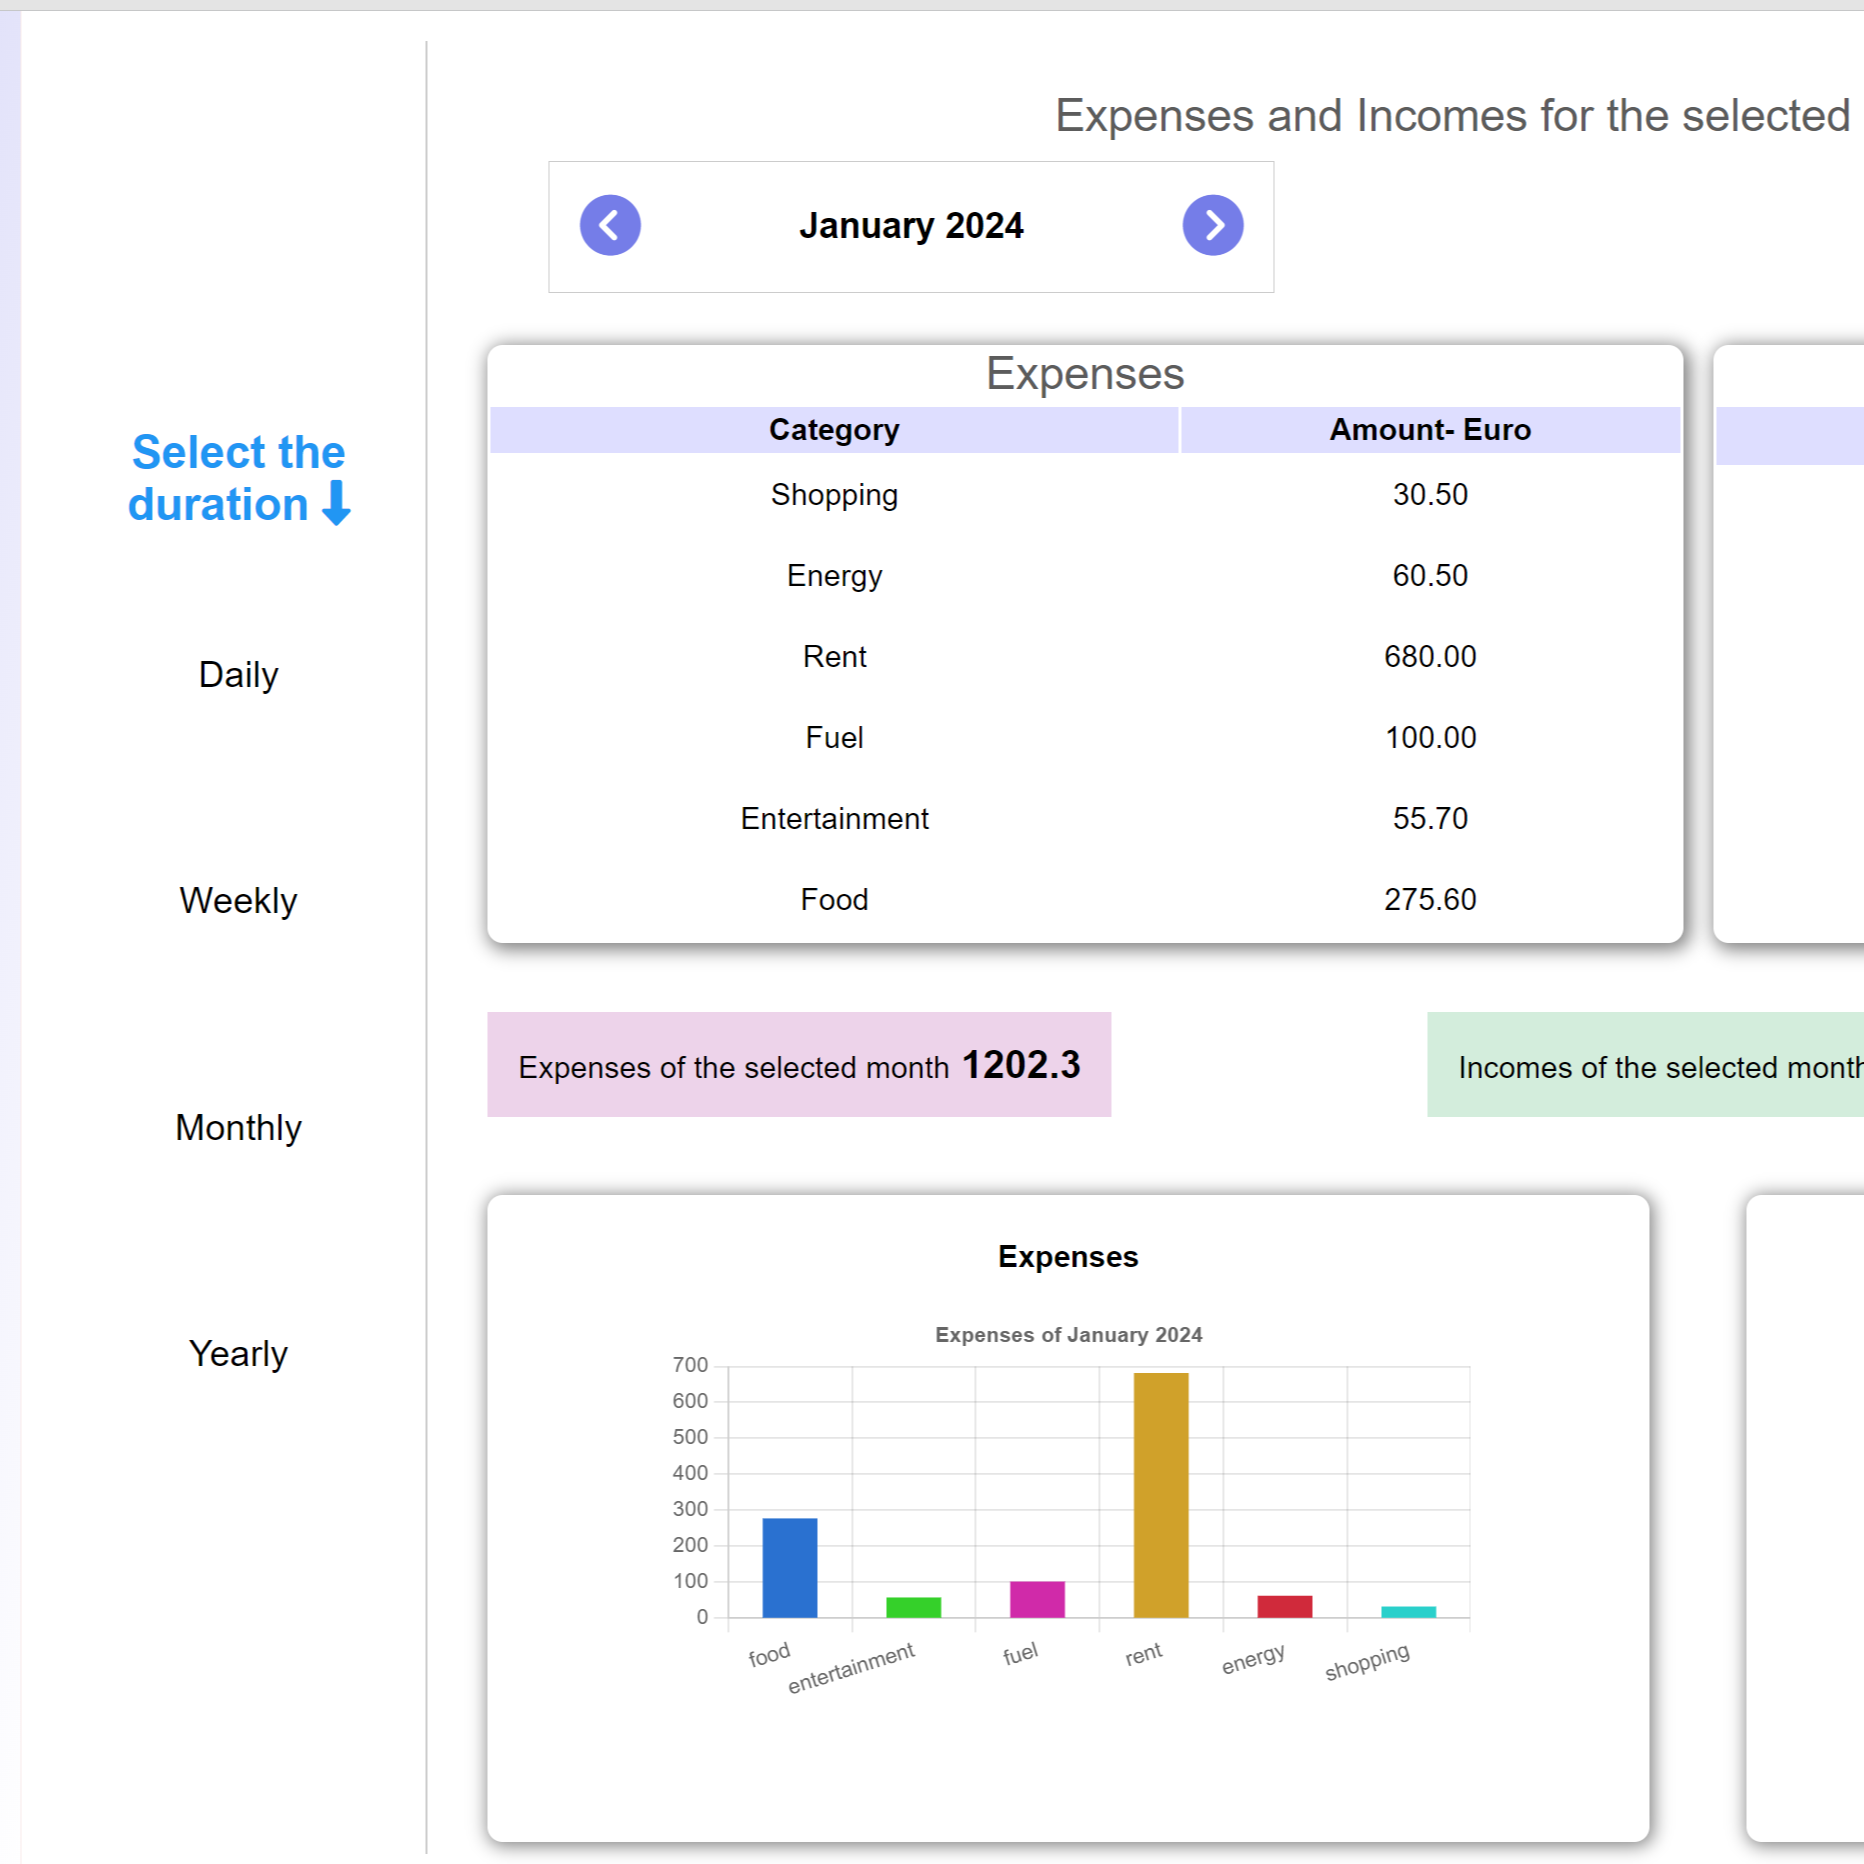Click the Expenses panel title

tap(1083, 373)
